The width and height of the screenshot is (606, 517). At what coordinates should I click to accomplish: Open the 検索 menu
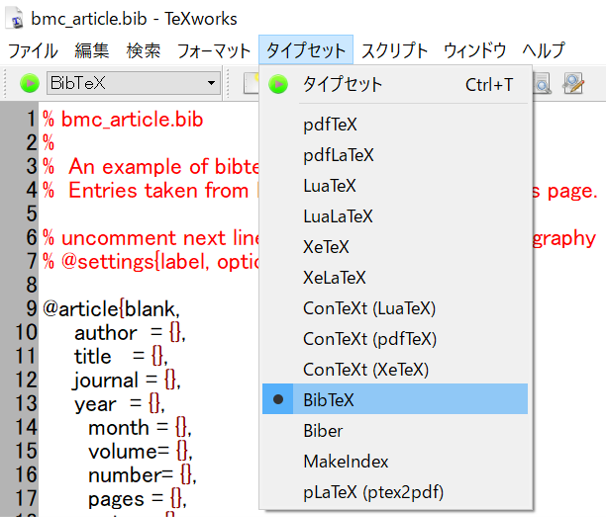[143, 50]
